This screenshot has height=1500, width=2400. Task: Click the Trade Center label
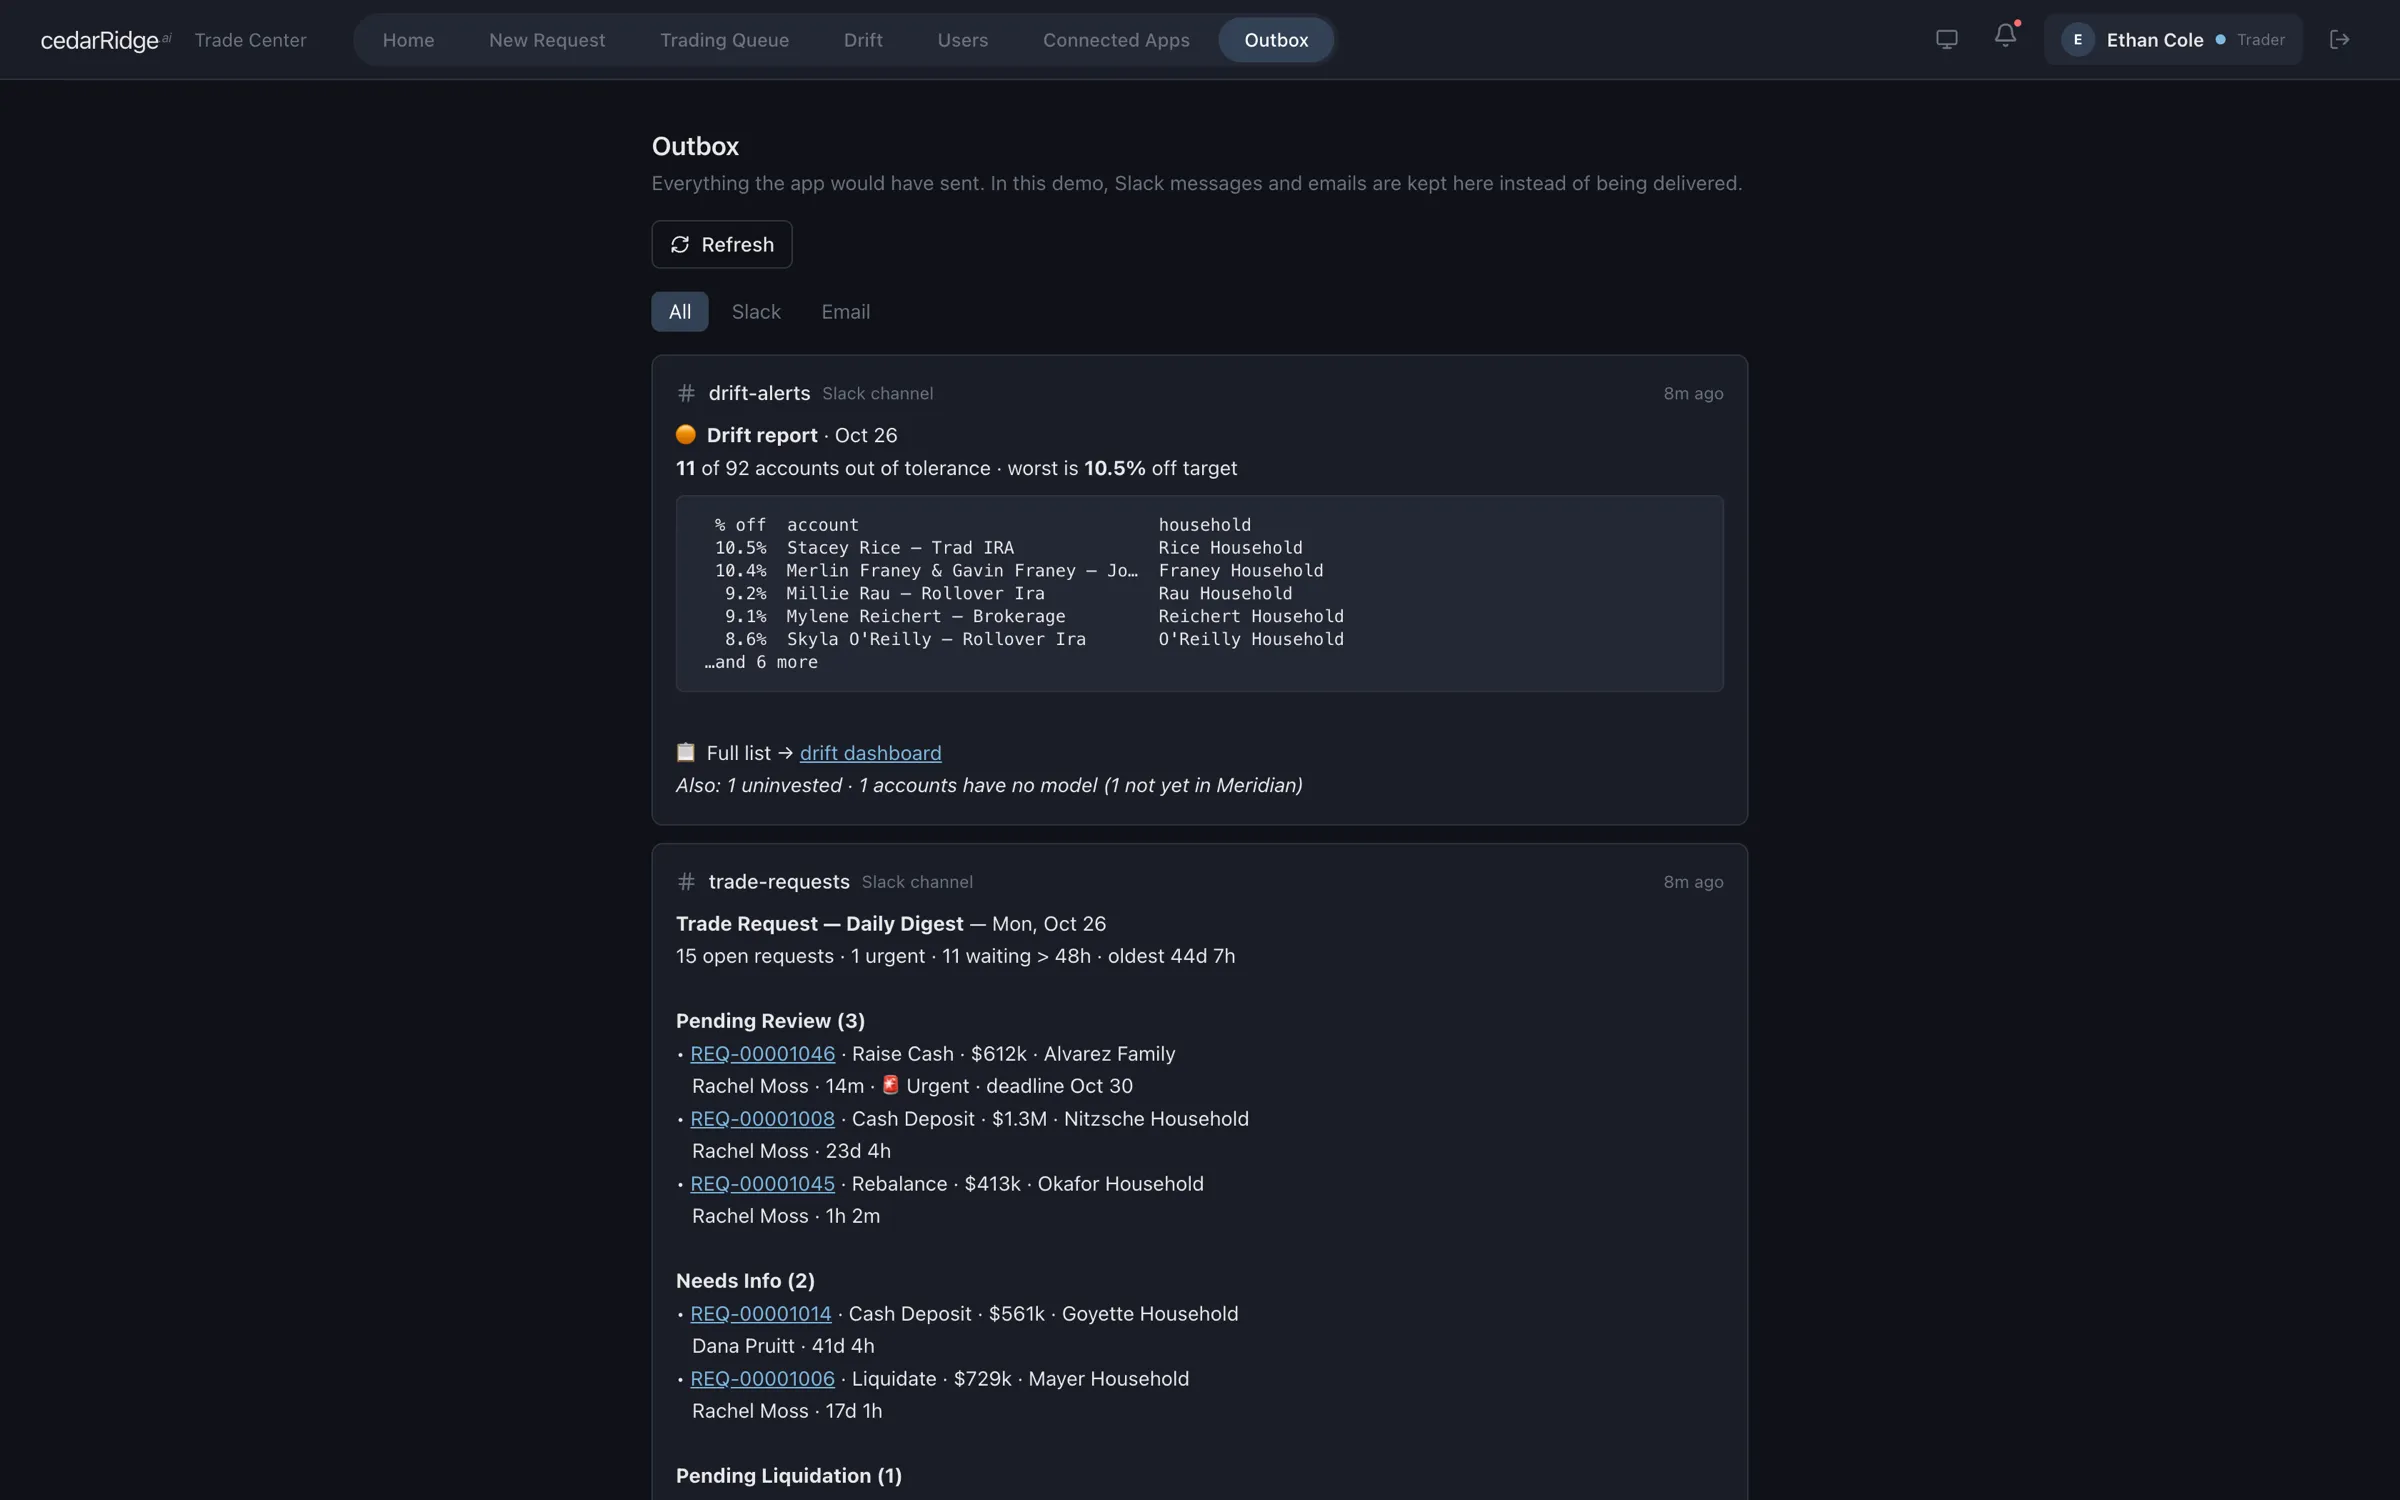tap(250, 40)
